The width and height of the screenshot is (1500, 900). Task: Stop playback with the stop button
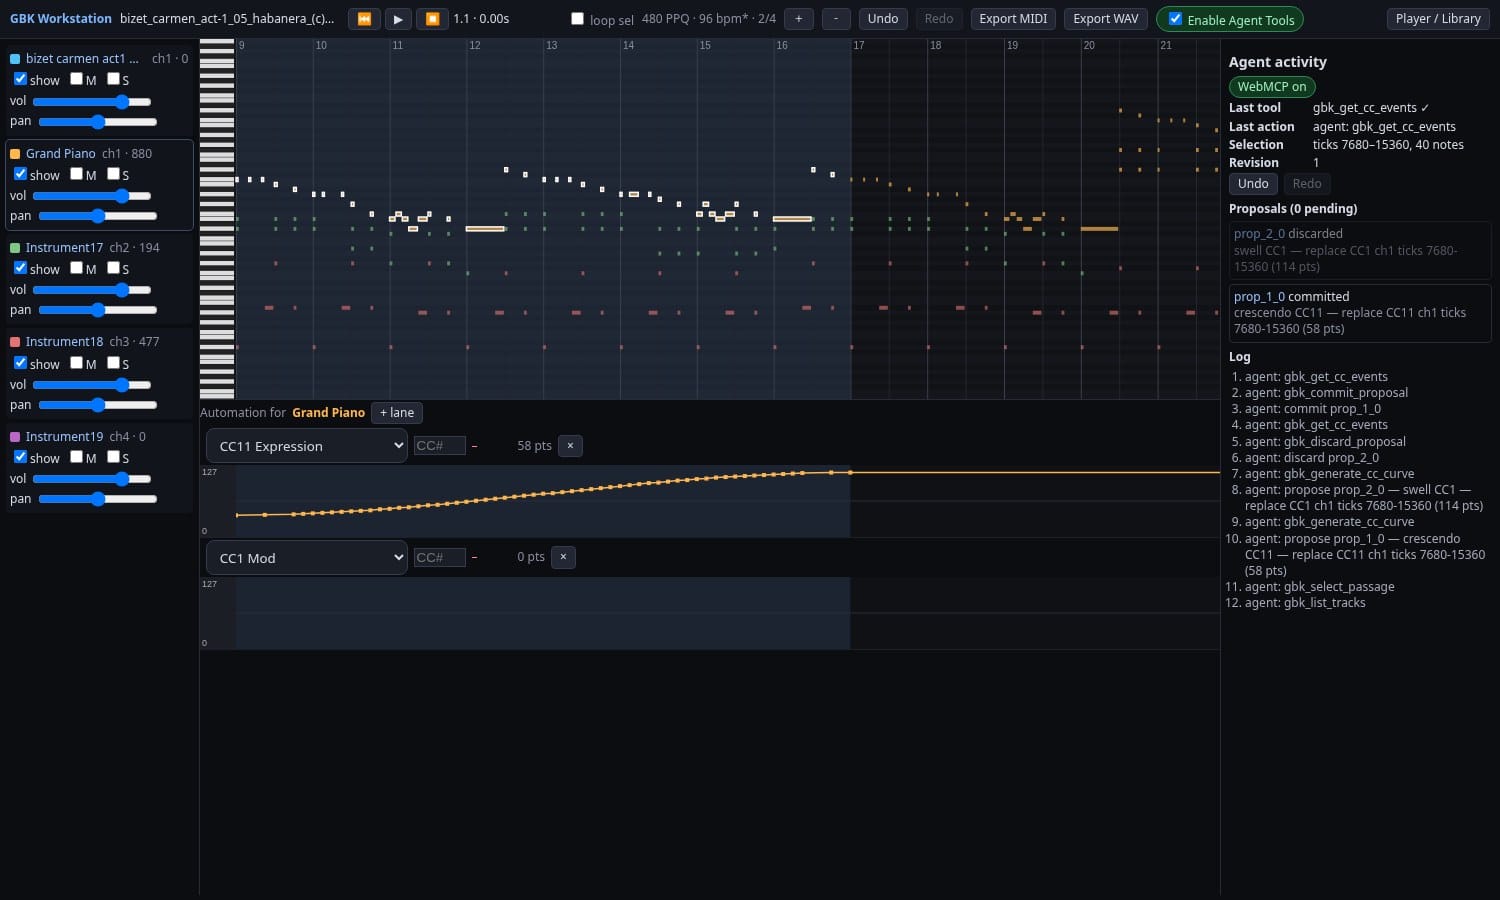click(432, 19)
